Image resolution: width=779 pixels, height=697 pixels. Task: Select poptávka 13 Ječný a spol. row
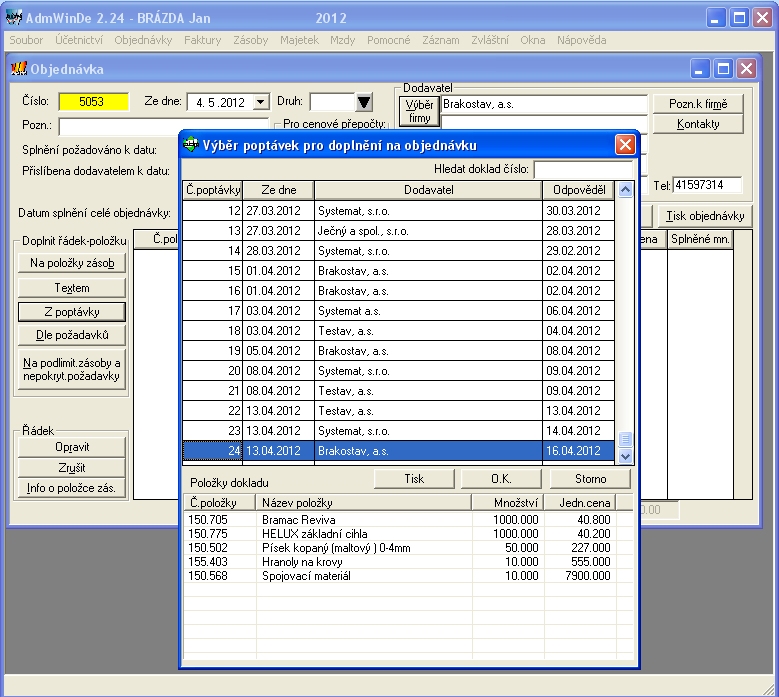click(398, 231)
